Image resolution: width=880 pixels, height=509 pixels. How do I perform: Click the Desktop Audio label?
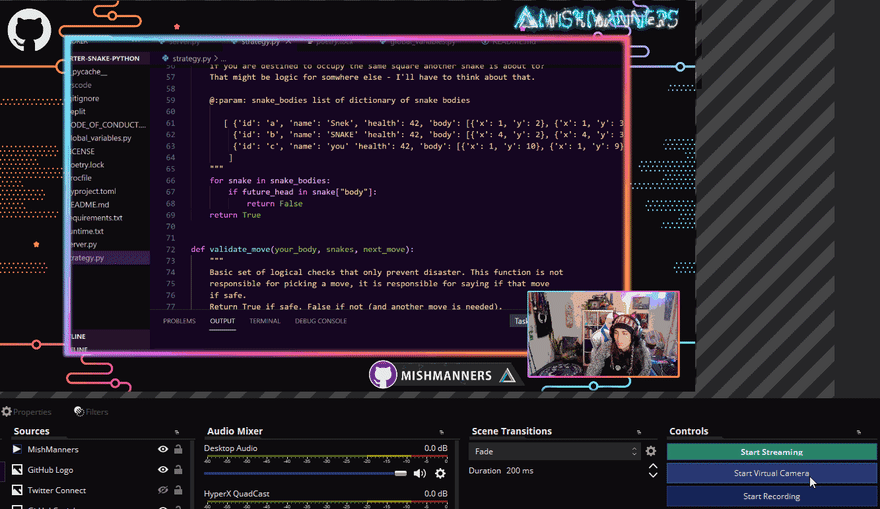pos(230,448)
